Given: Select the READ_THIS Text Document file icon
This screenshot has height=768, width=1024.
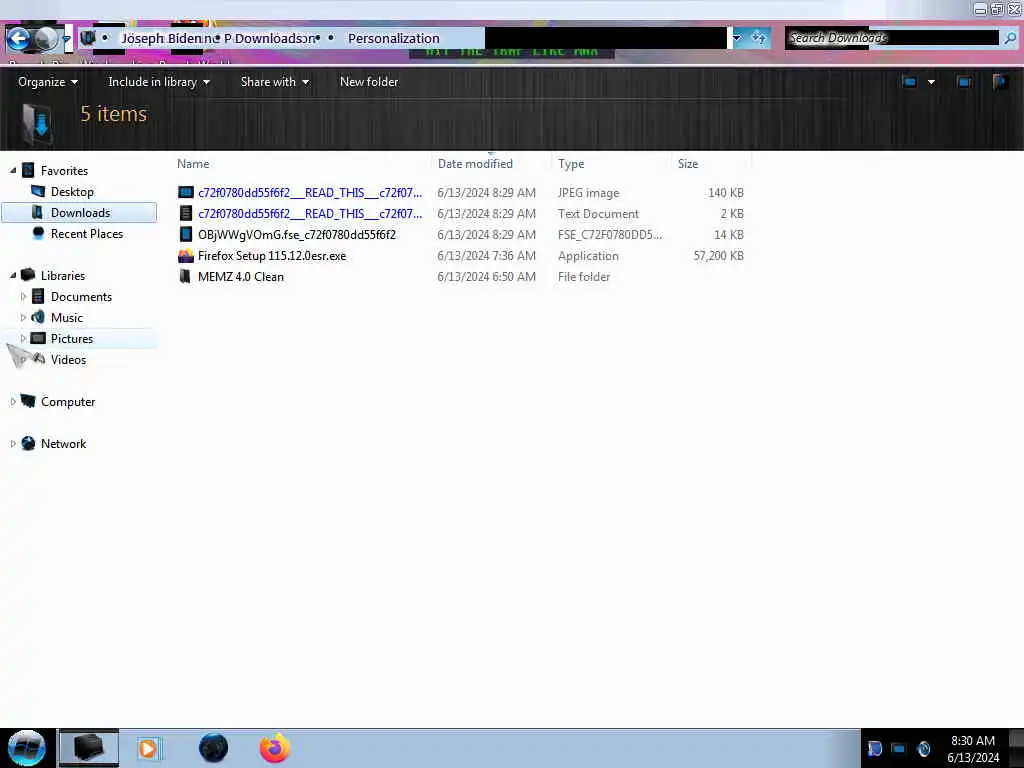Looking at the screenshot, I should [186, 214].
